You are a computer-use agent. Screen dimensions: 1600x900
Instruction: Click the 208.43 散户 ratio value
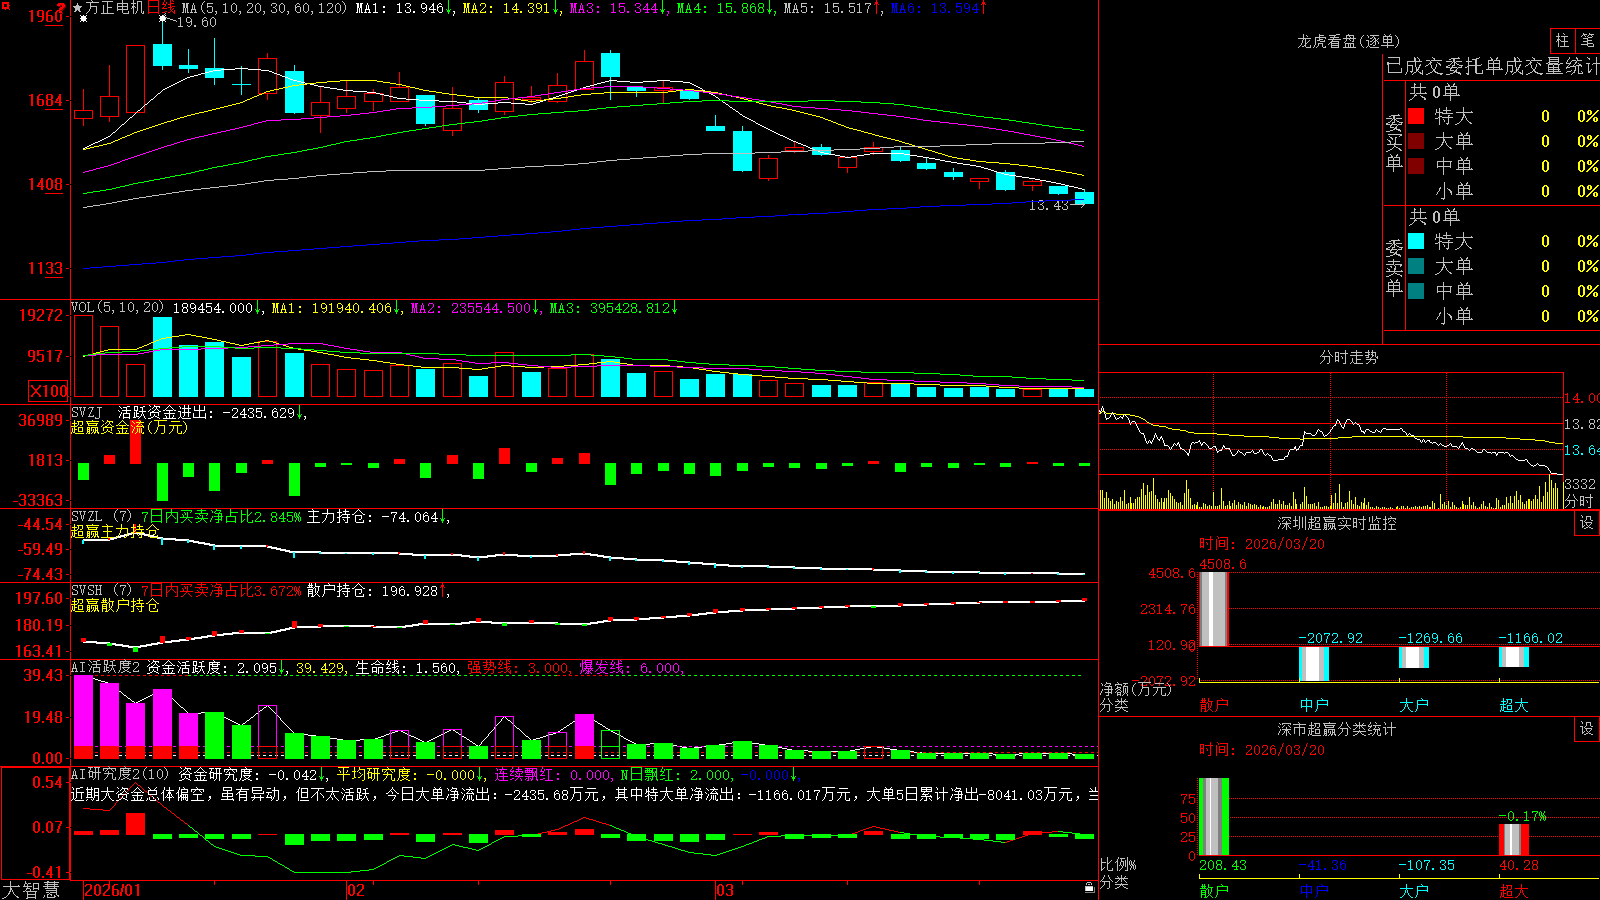point(1223,865)
